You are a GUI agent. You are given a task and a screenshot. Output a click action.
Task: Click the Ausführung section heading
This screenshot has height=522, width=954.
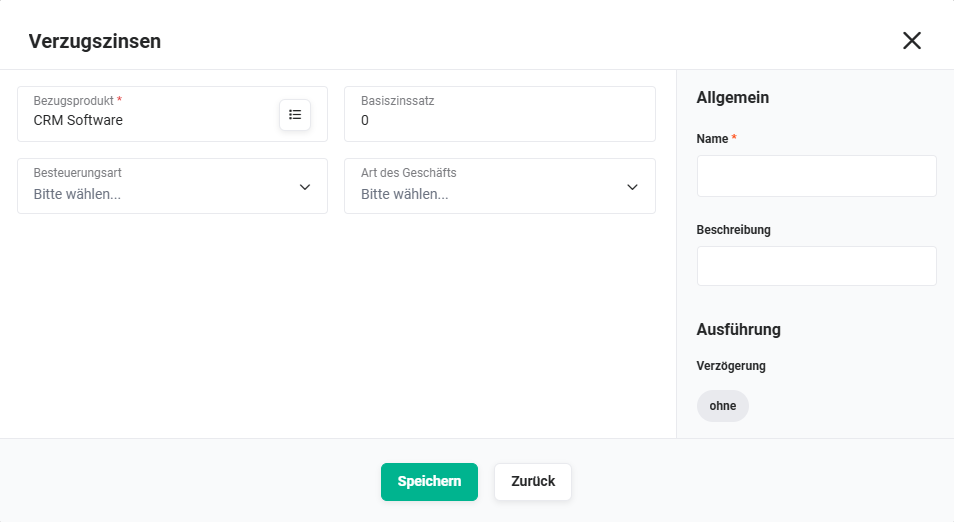pos(739,329)
